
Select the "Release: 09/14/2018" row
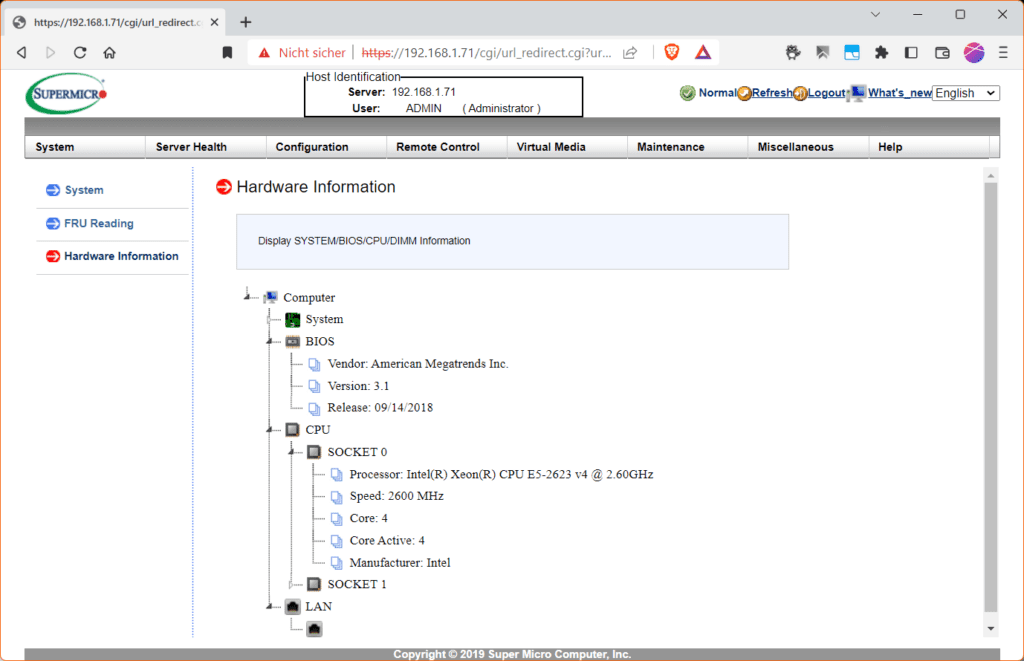pos(380,408)
